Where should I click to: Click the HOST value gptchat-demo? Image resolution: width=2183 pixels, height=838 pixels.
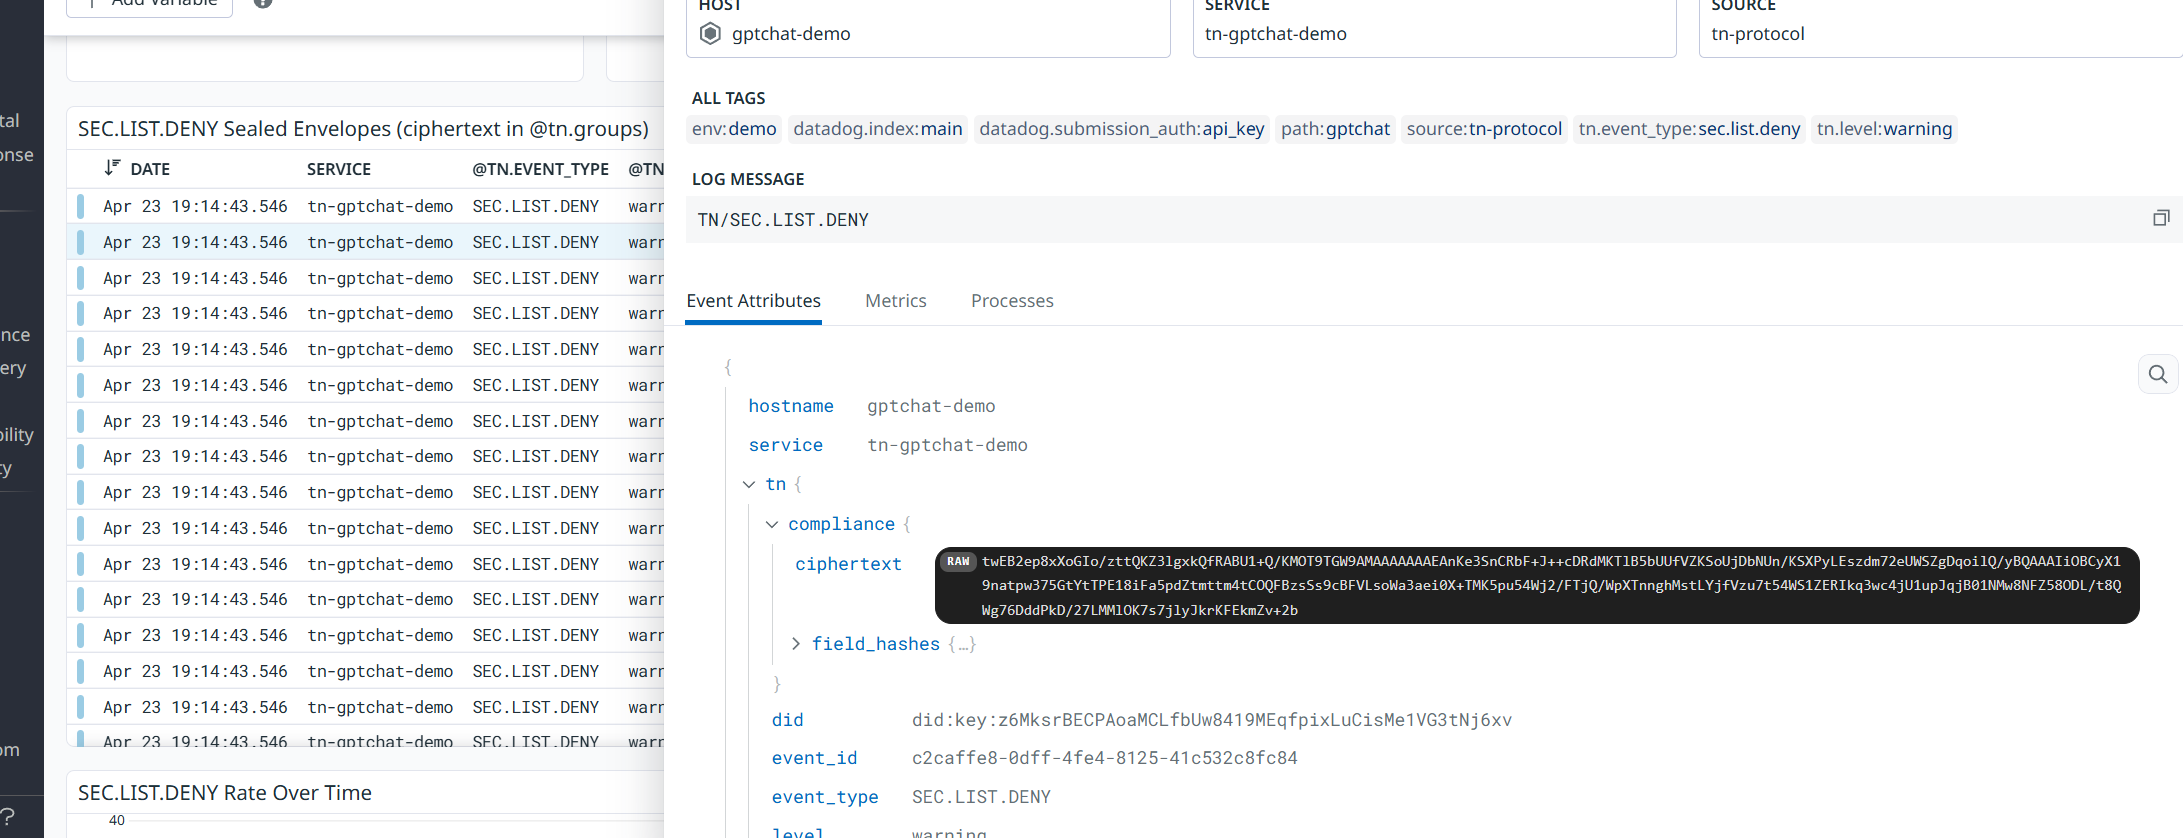pyautogui.click(x=791, y=34)
